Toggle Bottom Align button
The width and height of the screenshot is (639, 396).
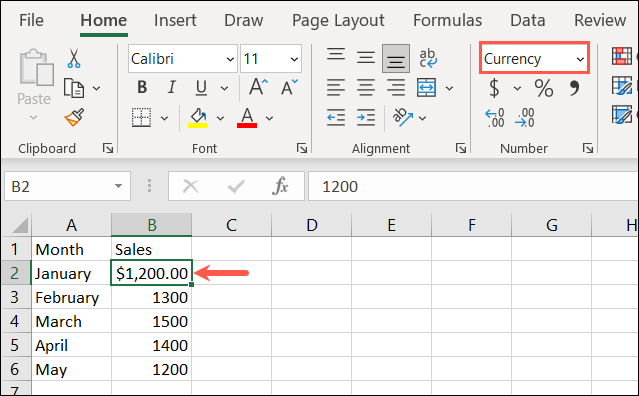point(396,58)
